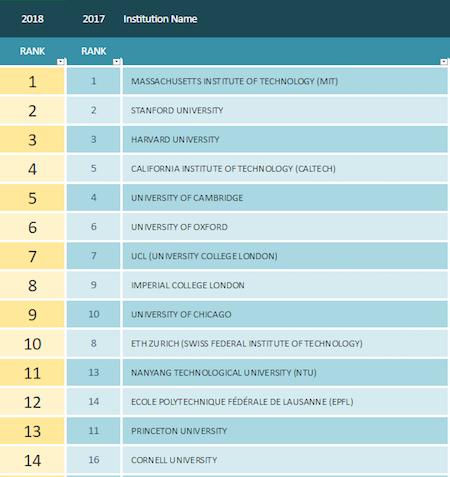This screenshot has height=477, width=450.
Task: Select the Massachusetts Institute of Technology cell
Action: point(285,81)
